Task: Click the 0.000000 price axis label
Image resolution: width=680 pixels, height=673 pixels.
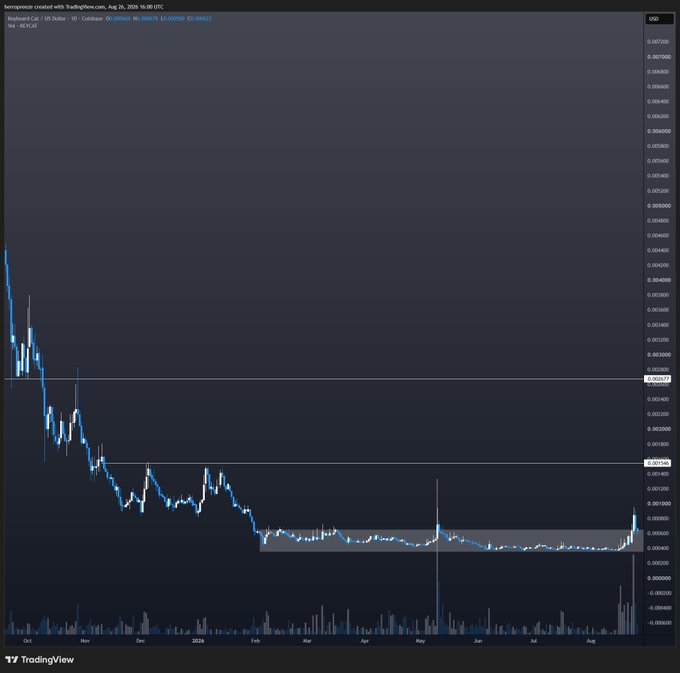Action: [658, 578]
